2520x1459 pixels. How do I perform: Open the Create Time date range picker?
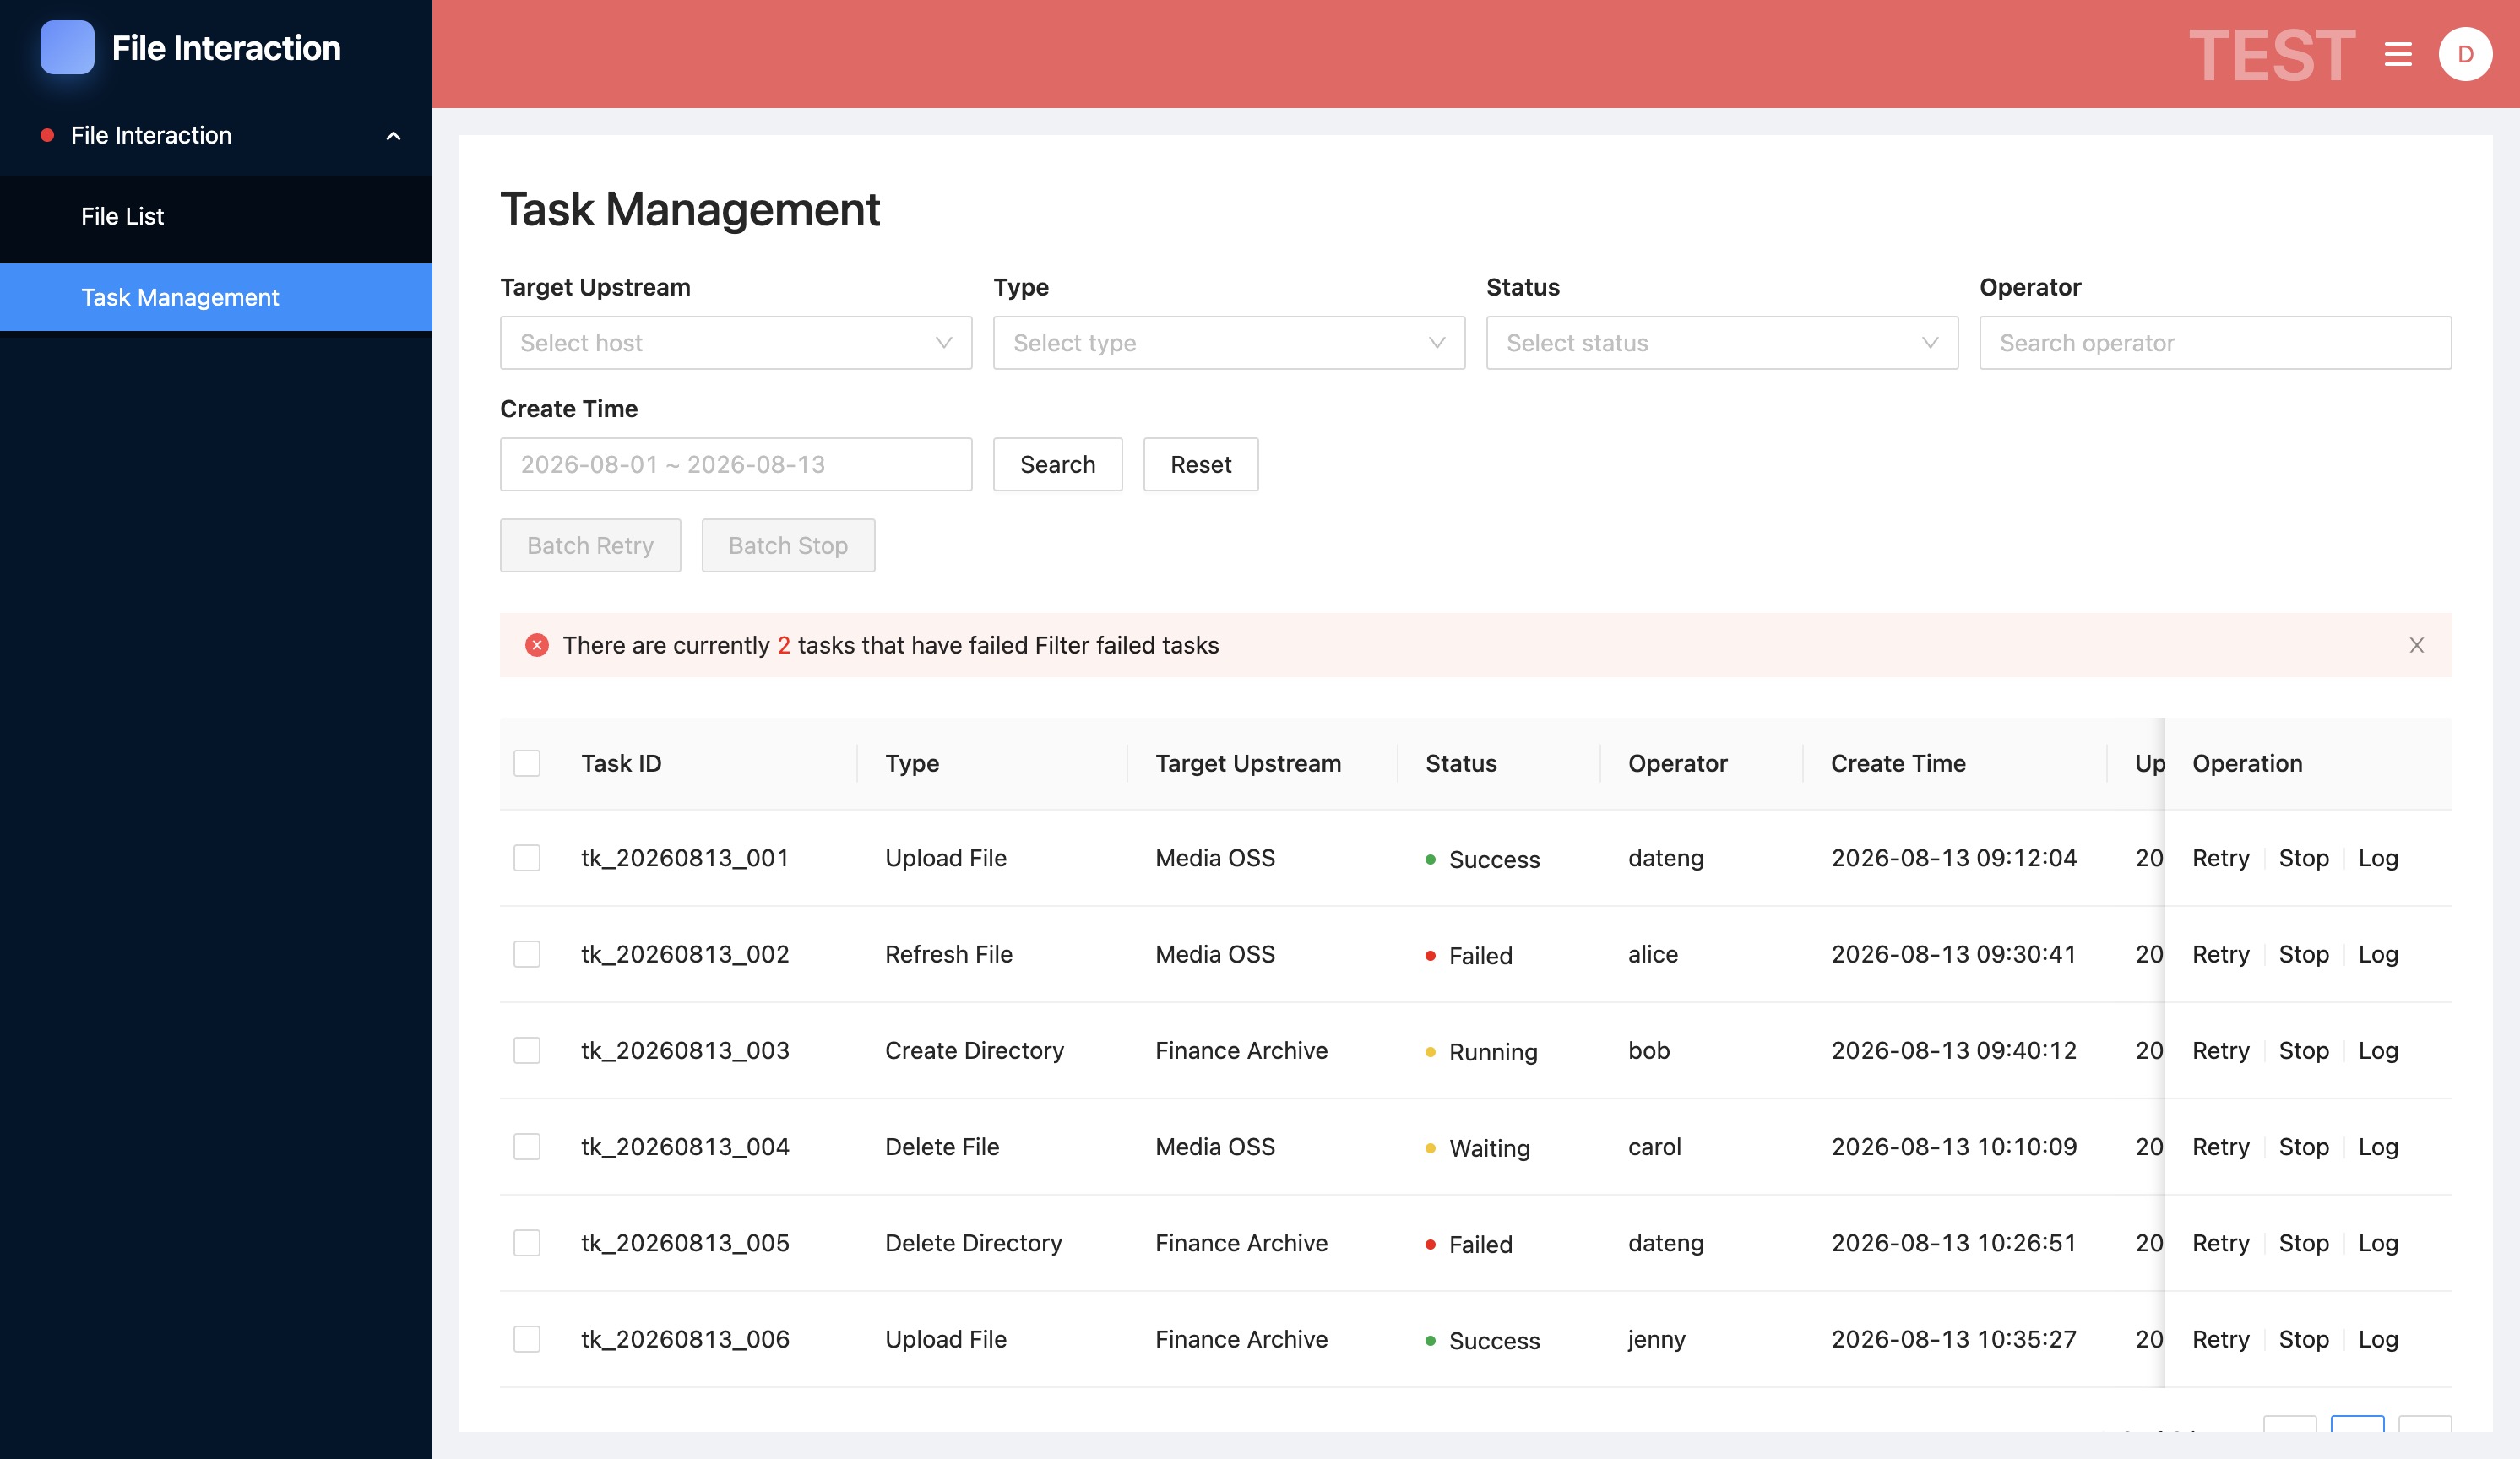[x=736, y=464]
